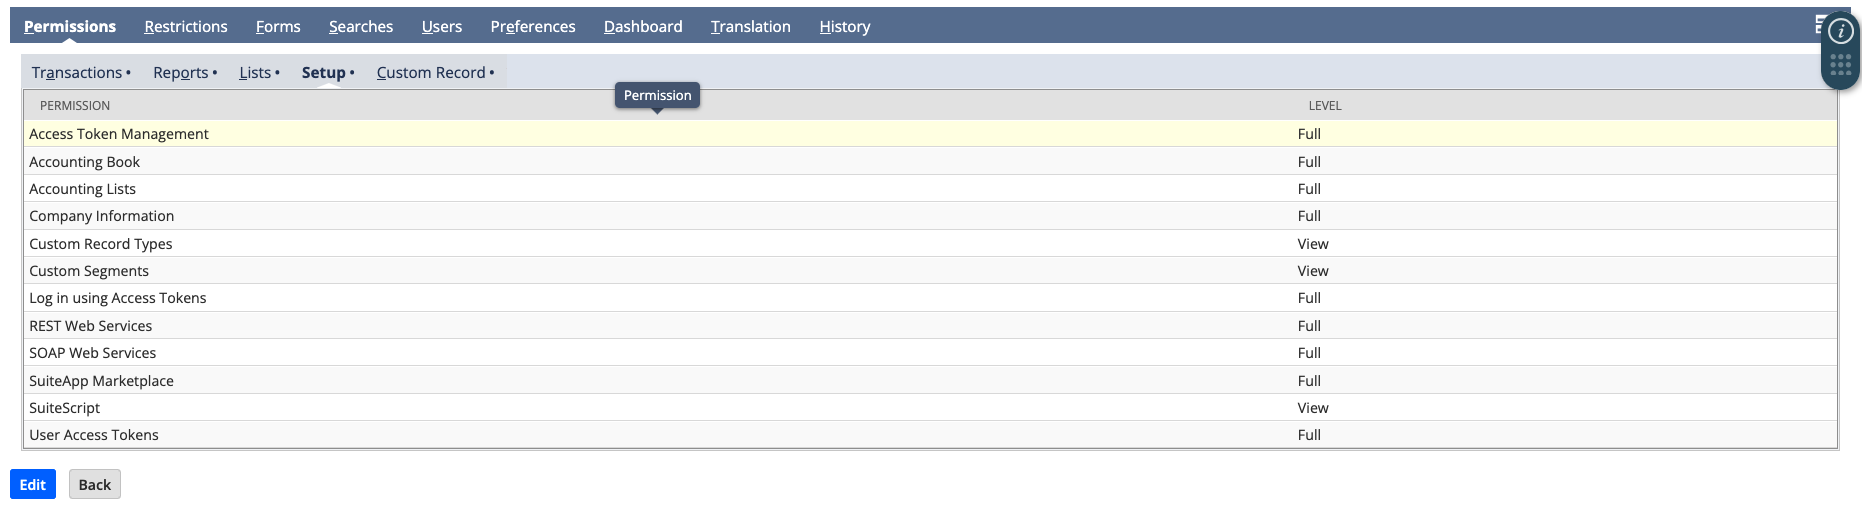Click the LEVEL column header
This screenshot has width=1862, height=505.
pos(1324,106)
